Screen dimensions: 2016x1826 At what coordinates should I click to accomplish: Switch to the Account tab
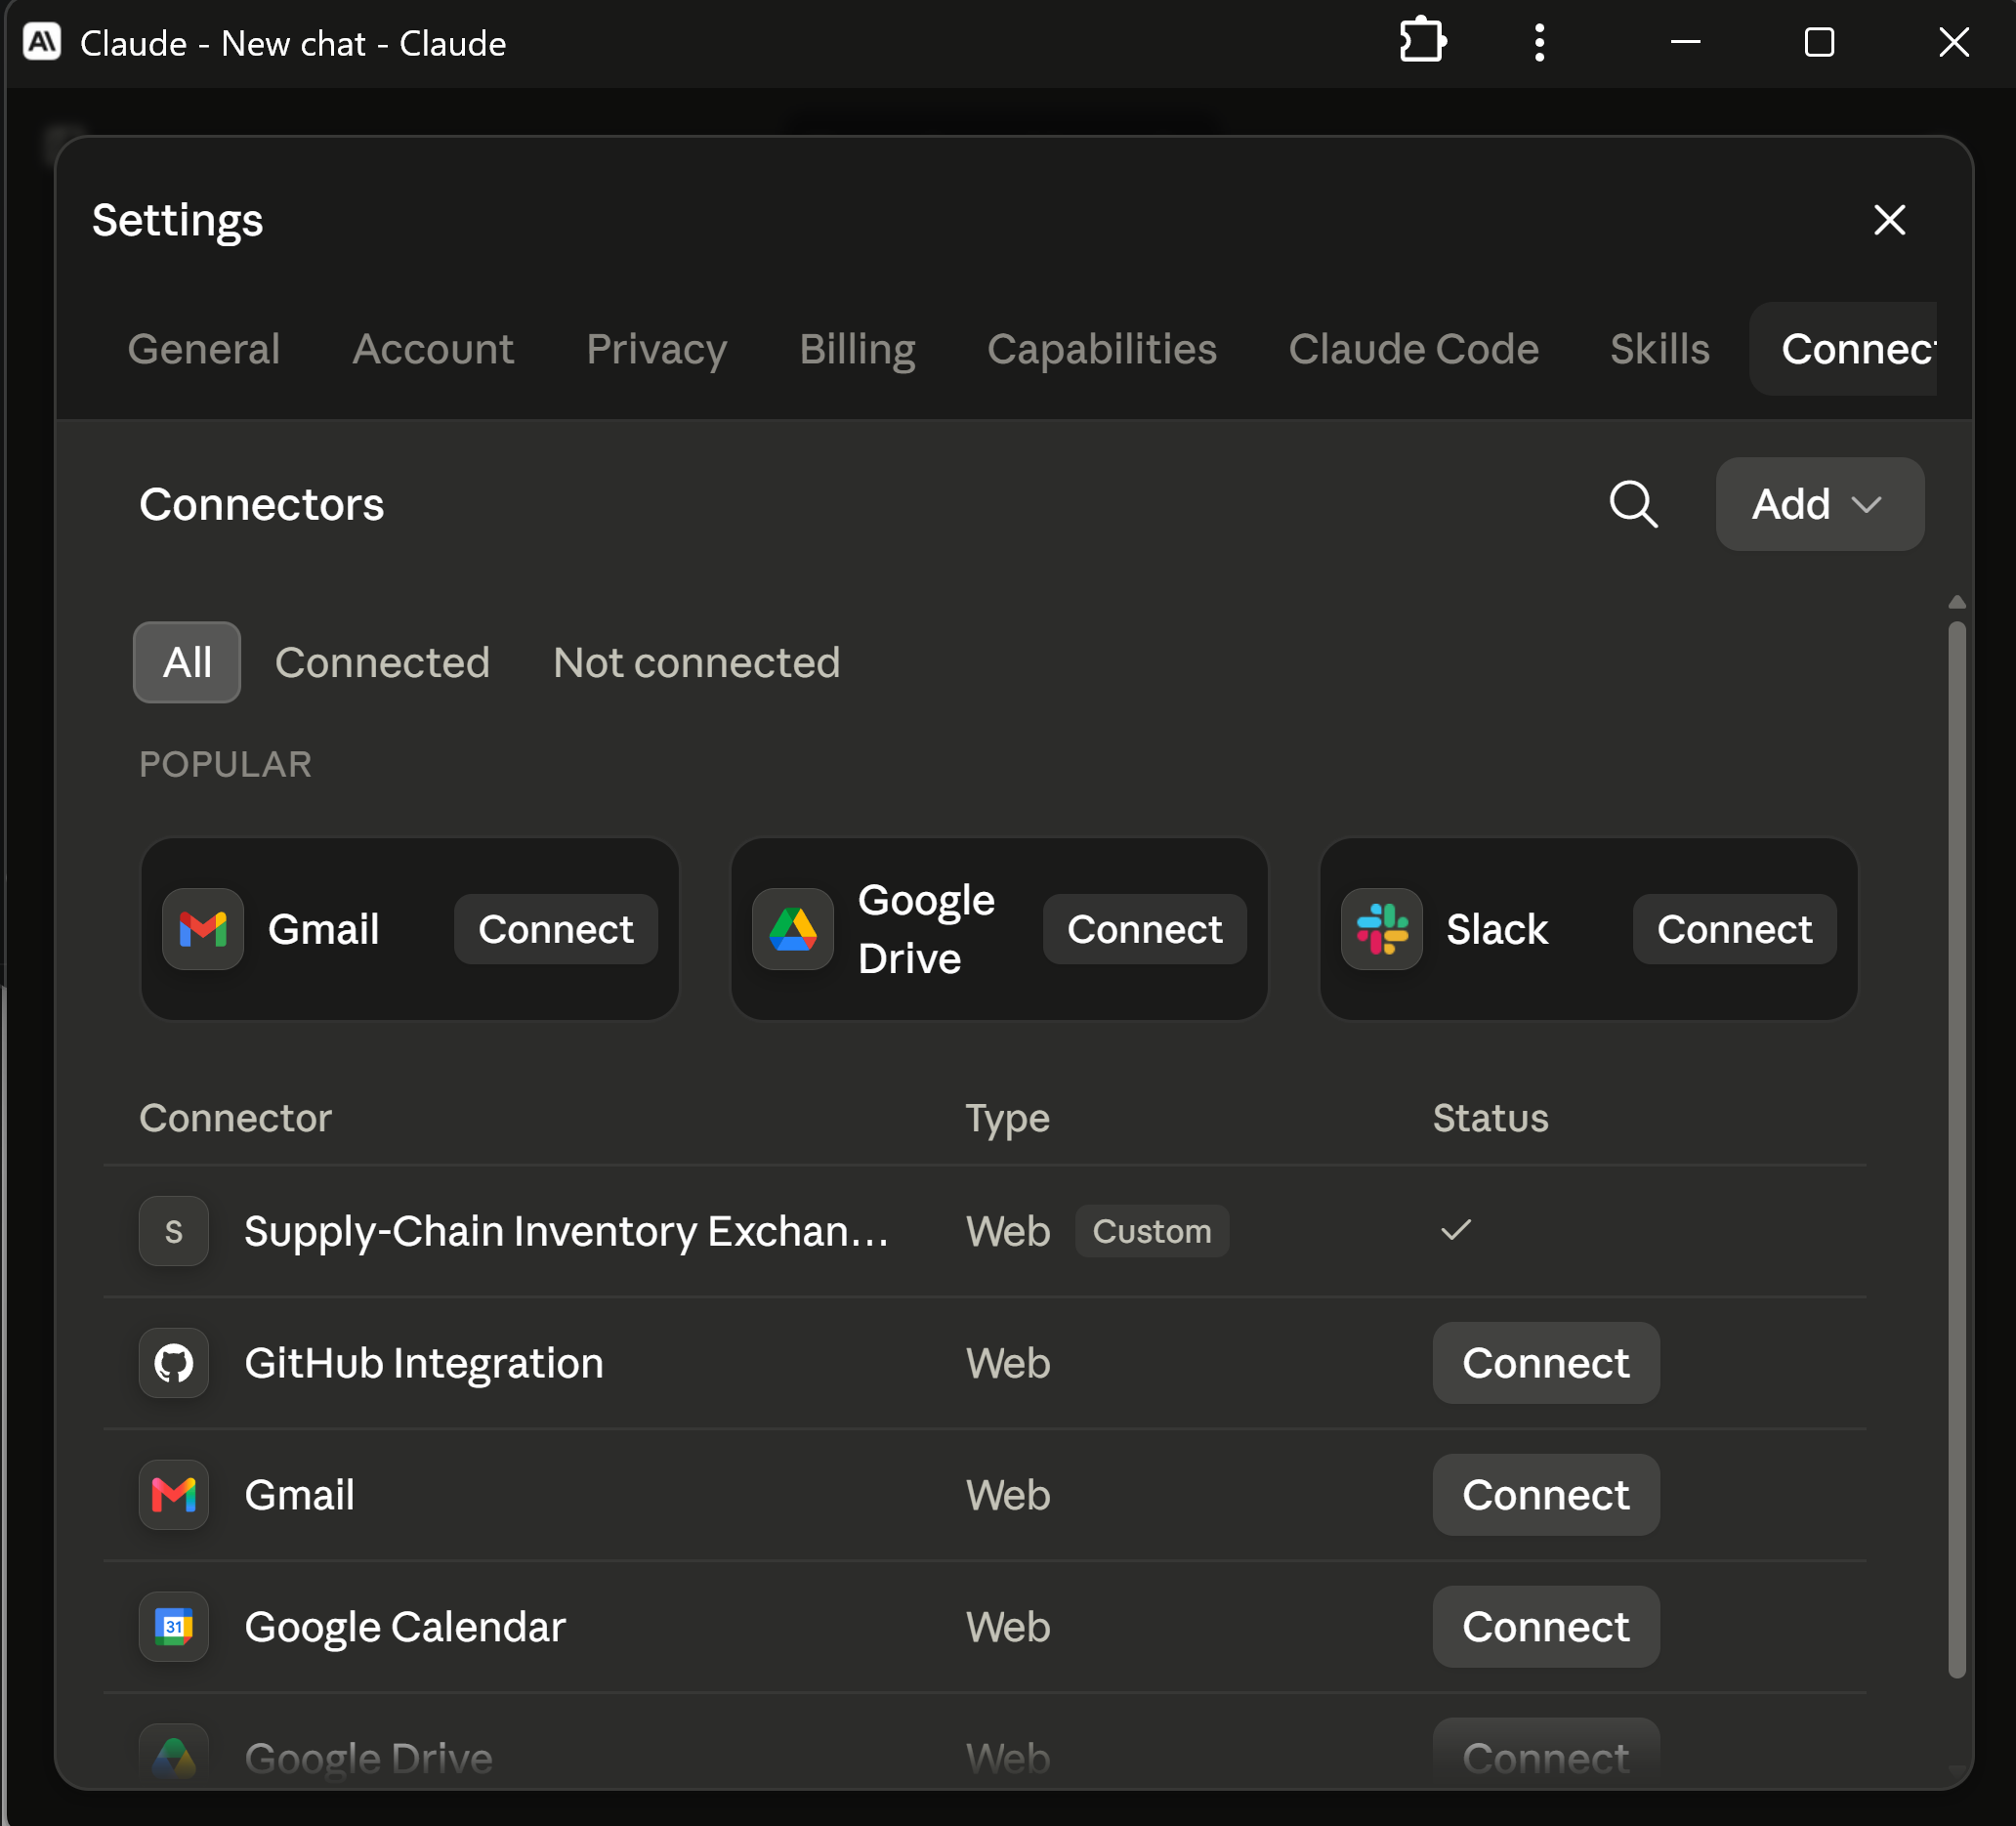pos(433,349)
